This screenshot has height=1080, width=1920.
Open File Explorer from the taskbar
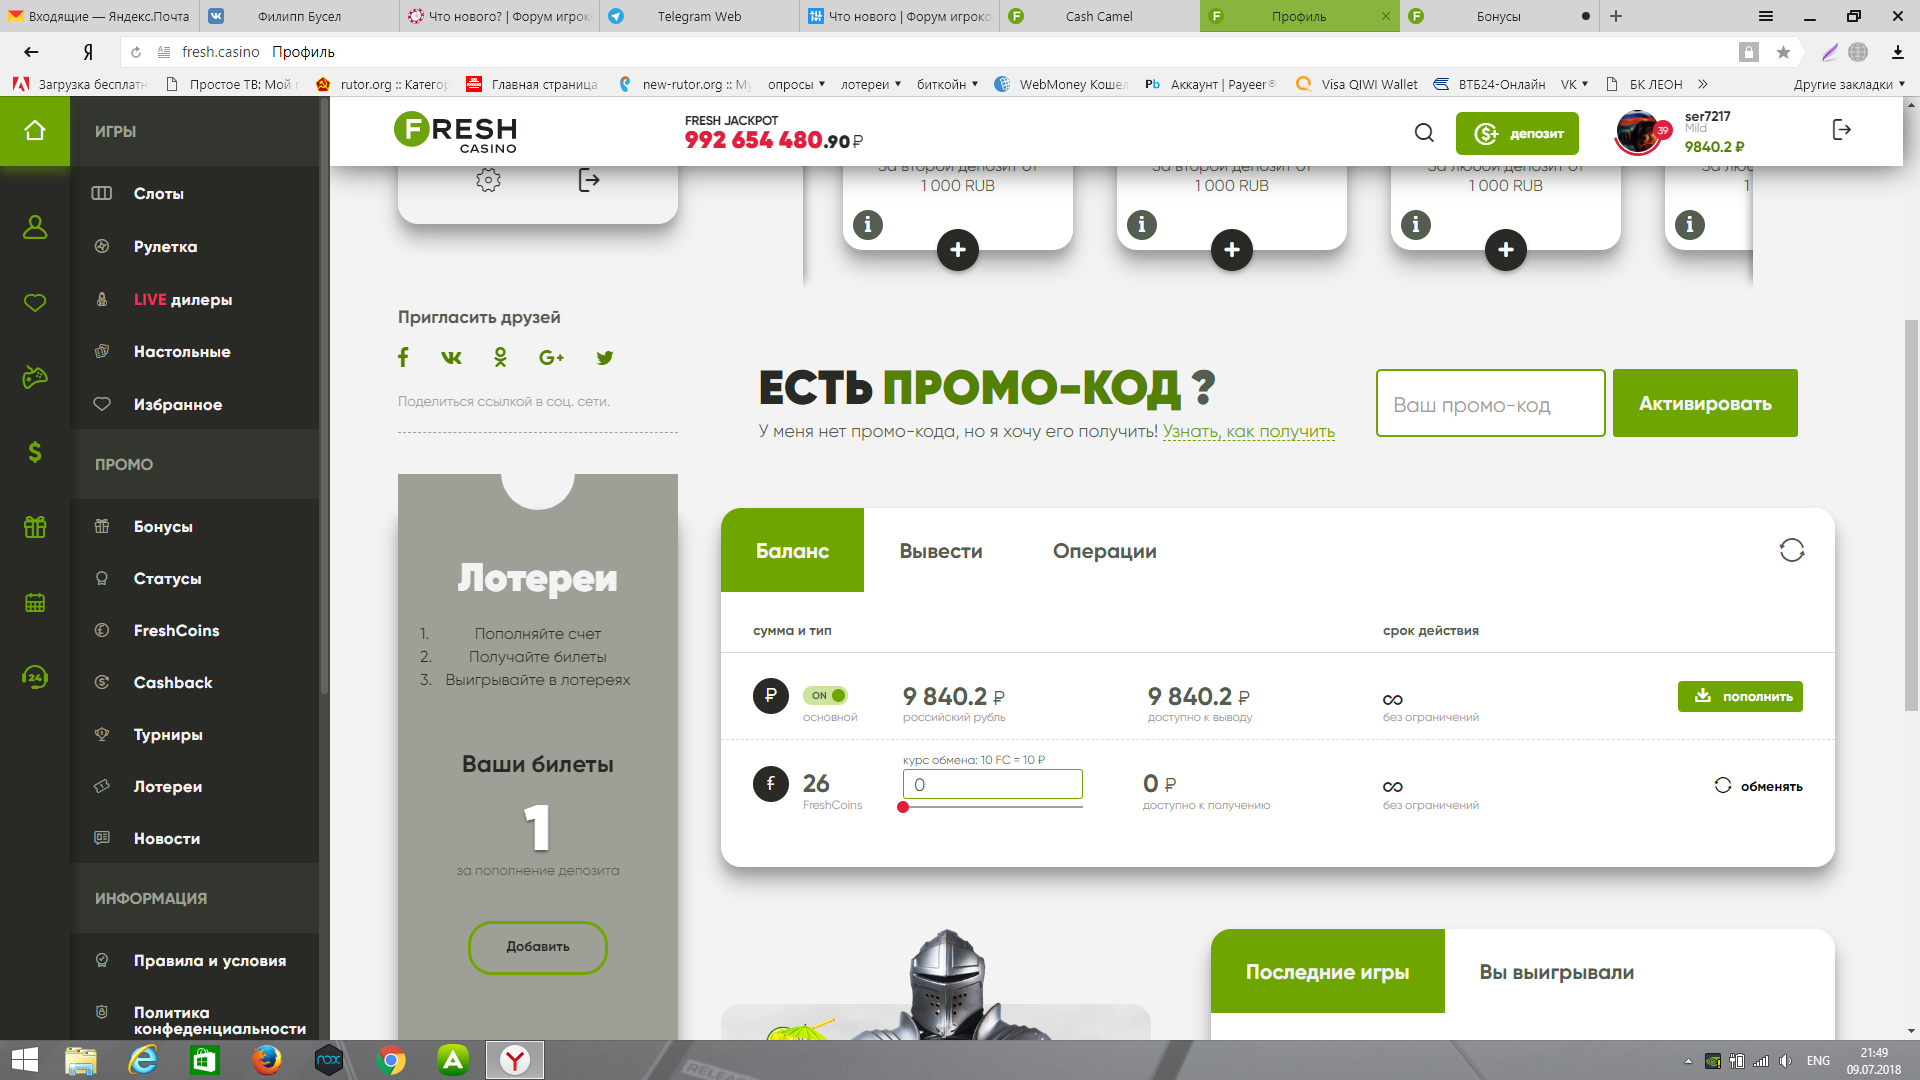pyautogui.click(x=80, y=1060)
